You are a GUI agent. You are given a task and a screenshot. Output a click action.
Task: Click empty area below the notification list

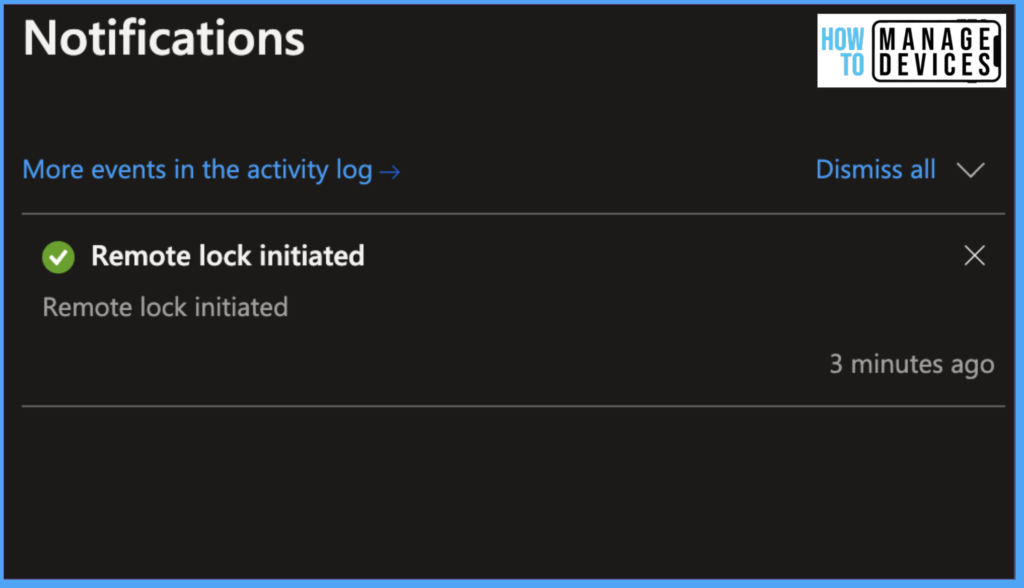click(x=512, y=490)
